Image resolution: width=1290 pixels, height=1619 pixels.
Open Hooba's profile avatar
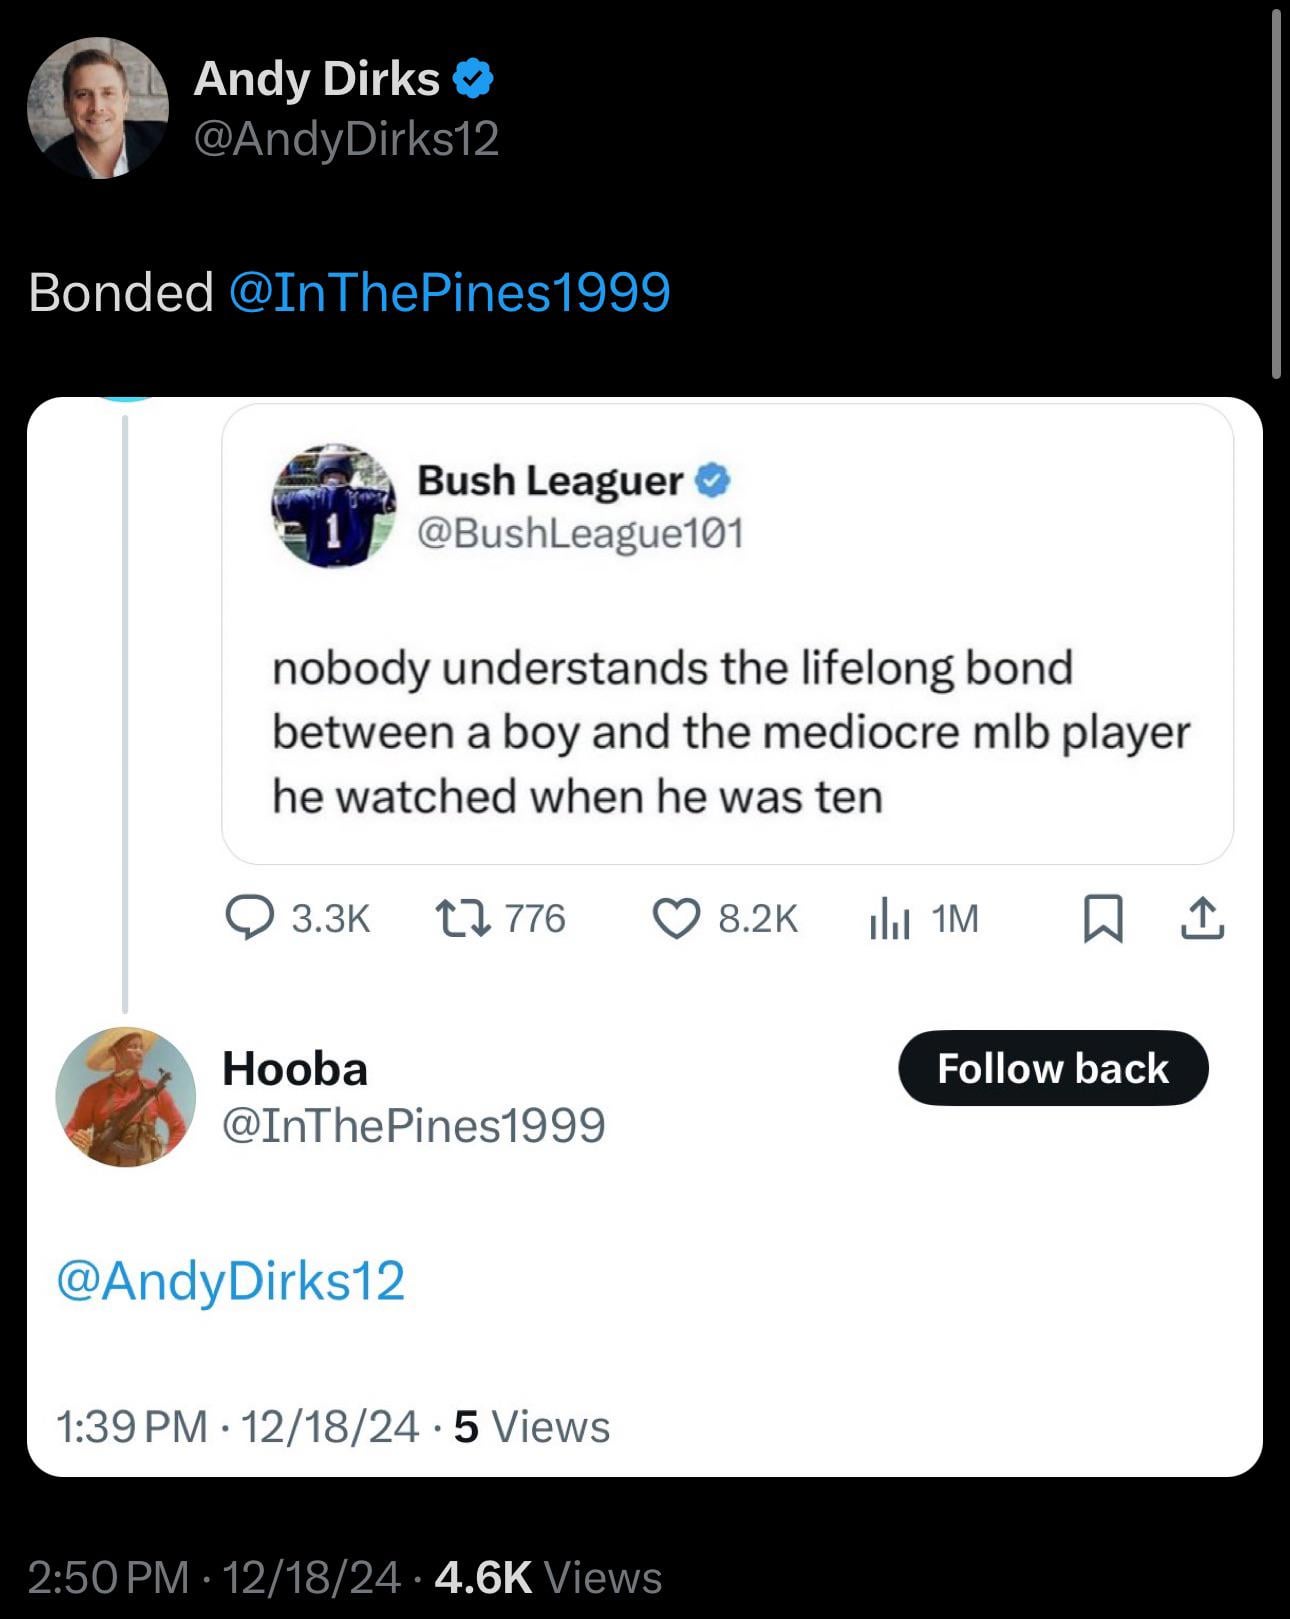(x=125, y=1097)
